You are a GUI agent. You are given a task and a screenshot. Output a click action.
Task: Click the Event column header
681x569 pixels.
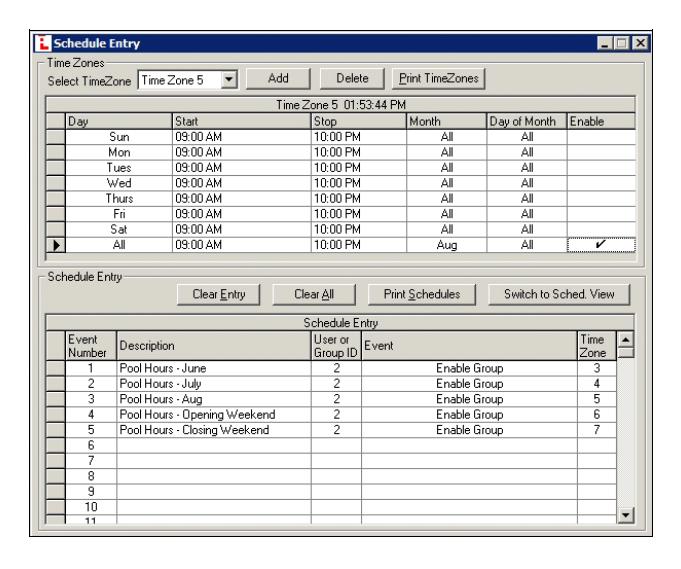pos(469,346)
